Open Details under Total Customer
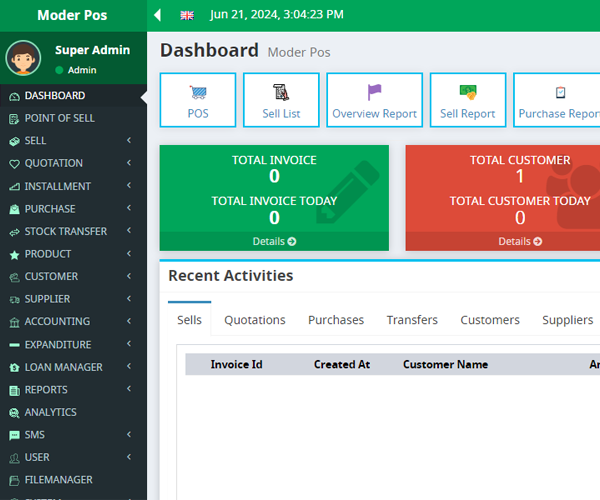 [x=520, y=241]
